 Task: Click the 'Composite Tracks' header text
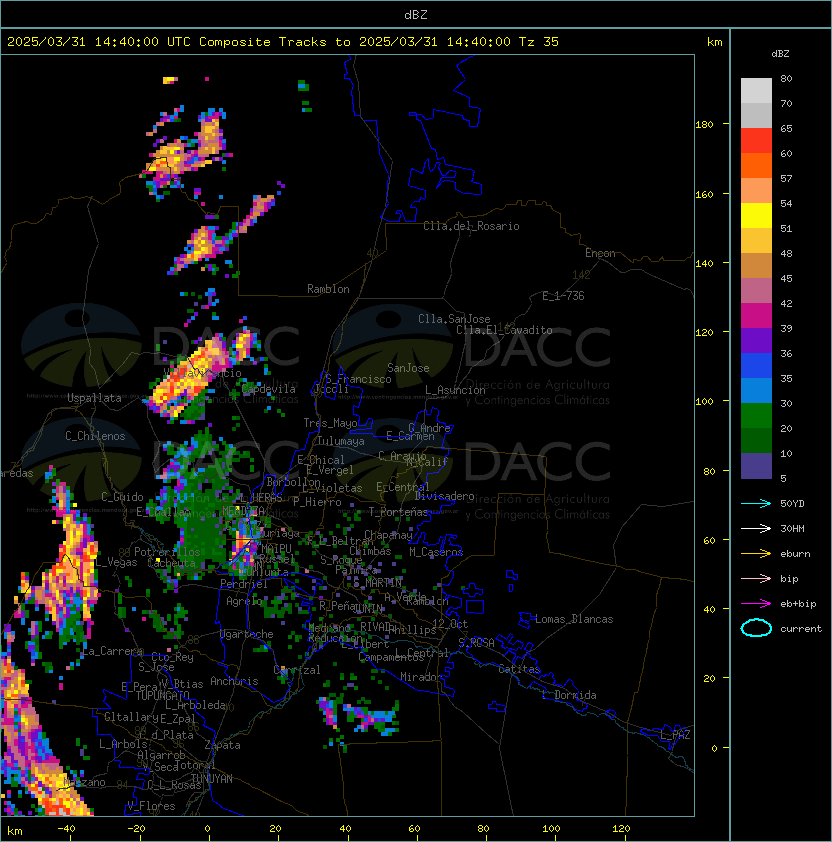pyautogui.click(x=263, y=42)
